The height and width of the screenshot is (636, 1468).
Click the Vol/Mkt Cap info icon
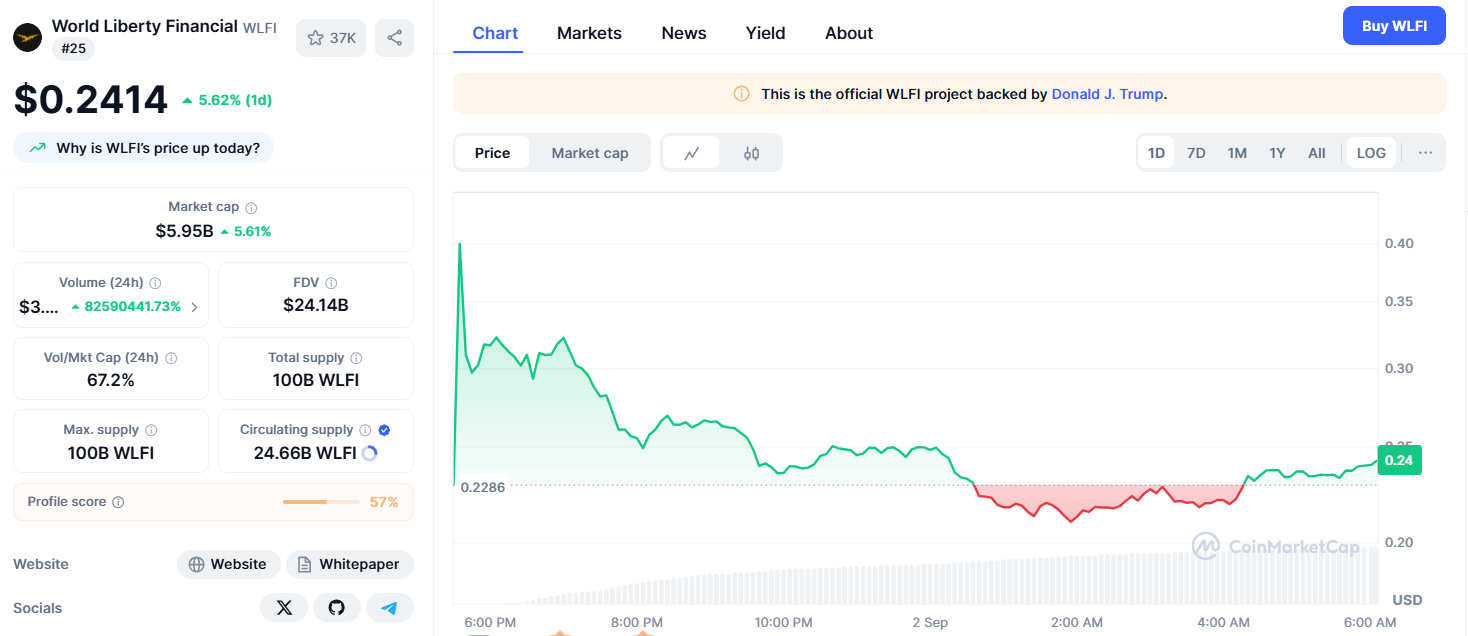[171, 357]
